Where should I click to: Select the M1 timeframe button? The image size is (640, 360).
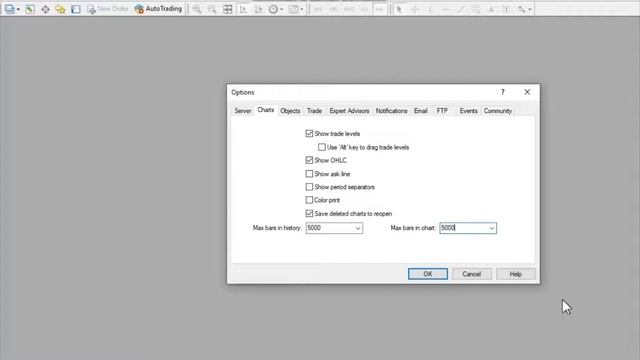tap(318, 9)
